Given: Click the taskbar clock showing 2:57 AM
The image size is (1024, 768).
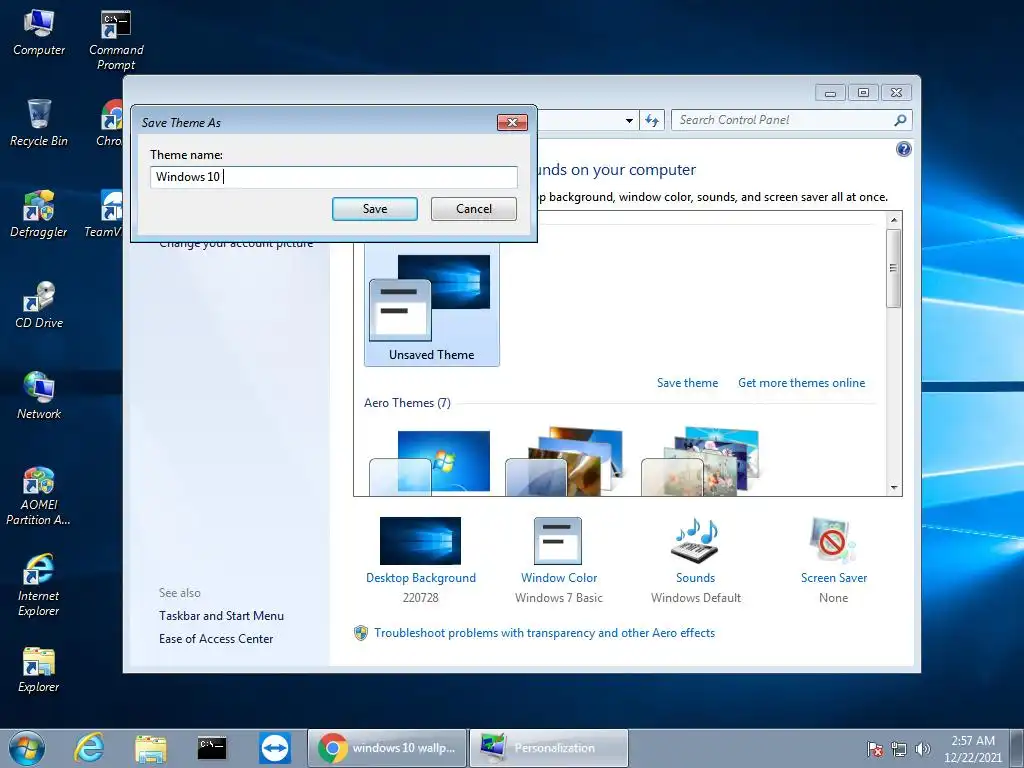Looking at the screenshot, I should tap(972, 748).
